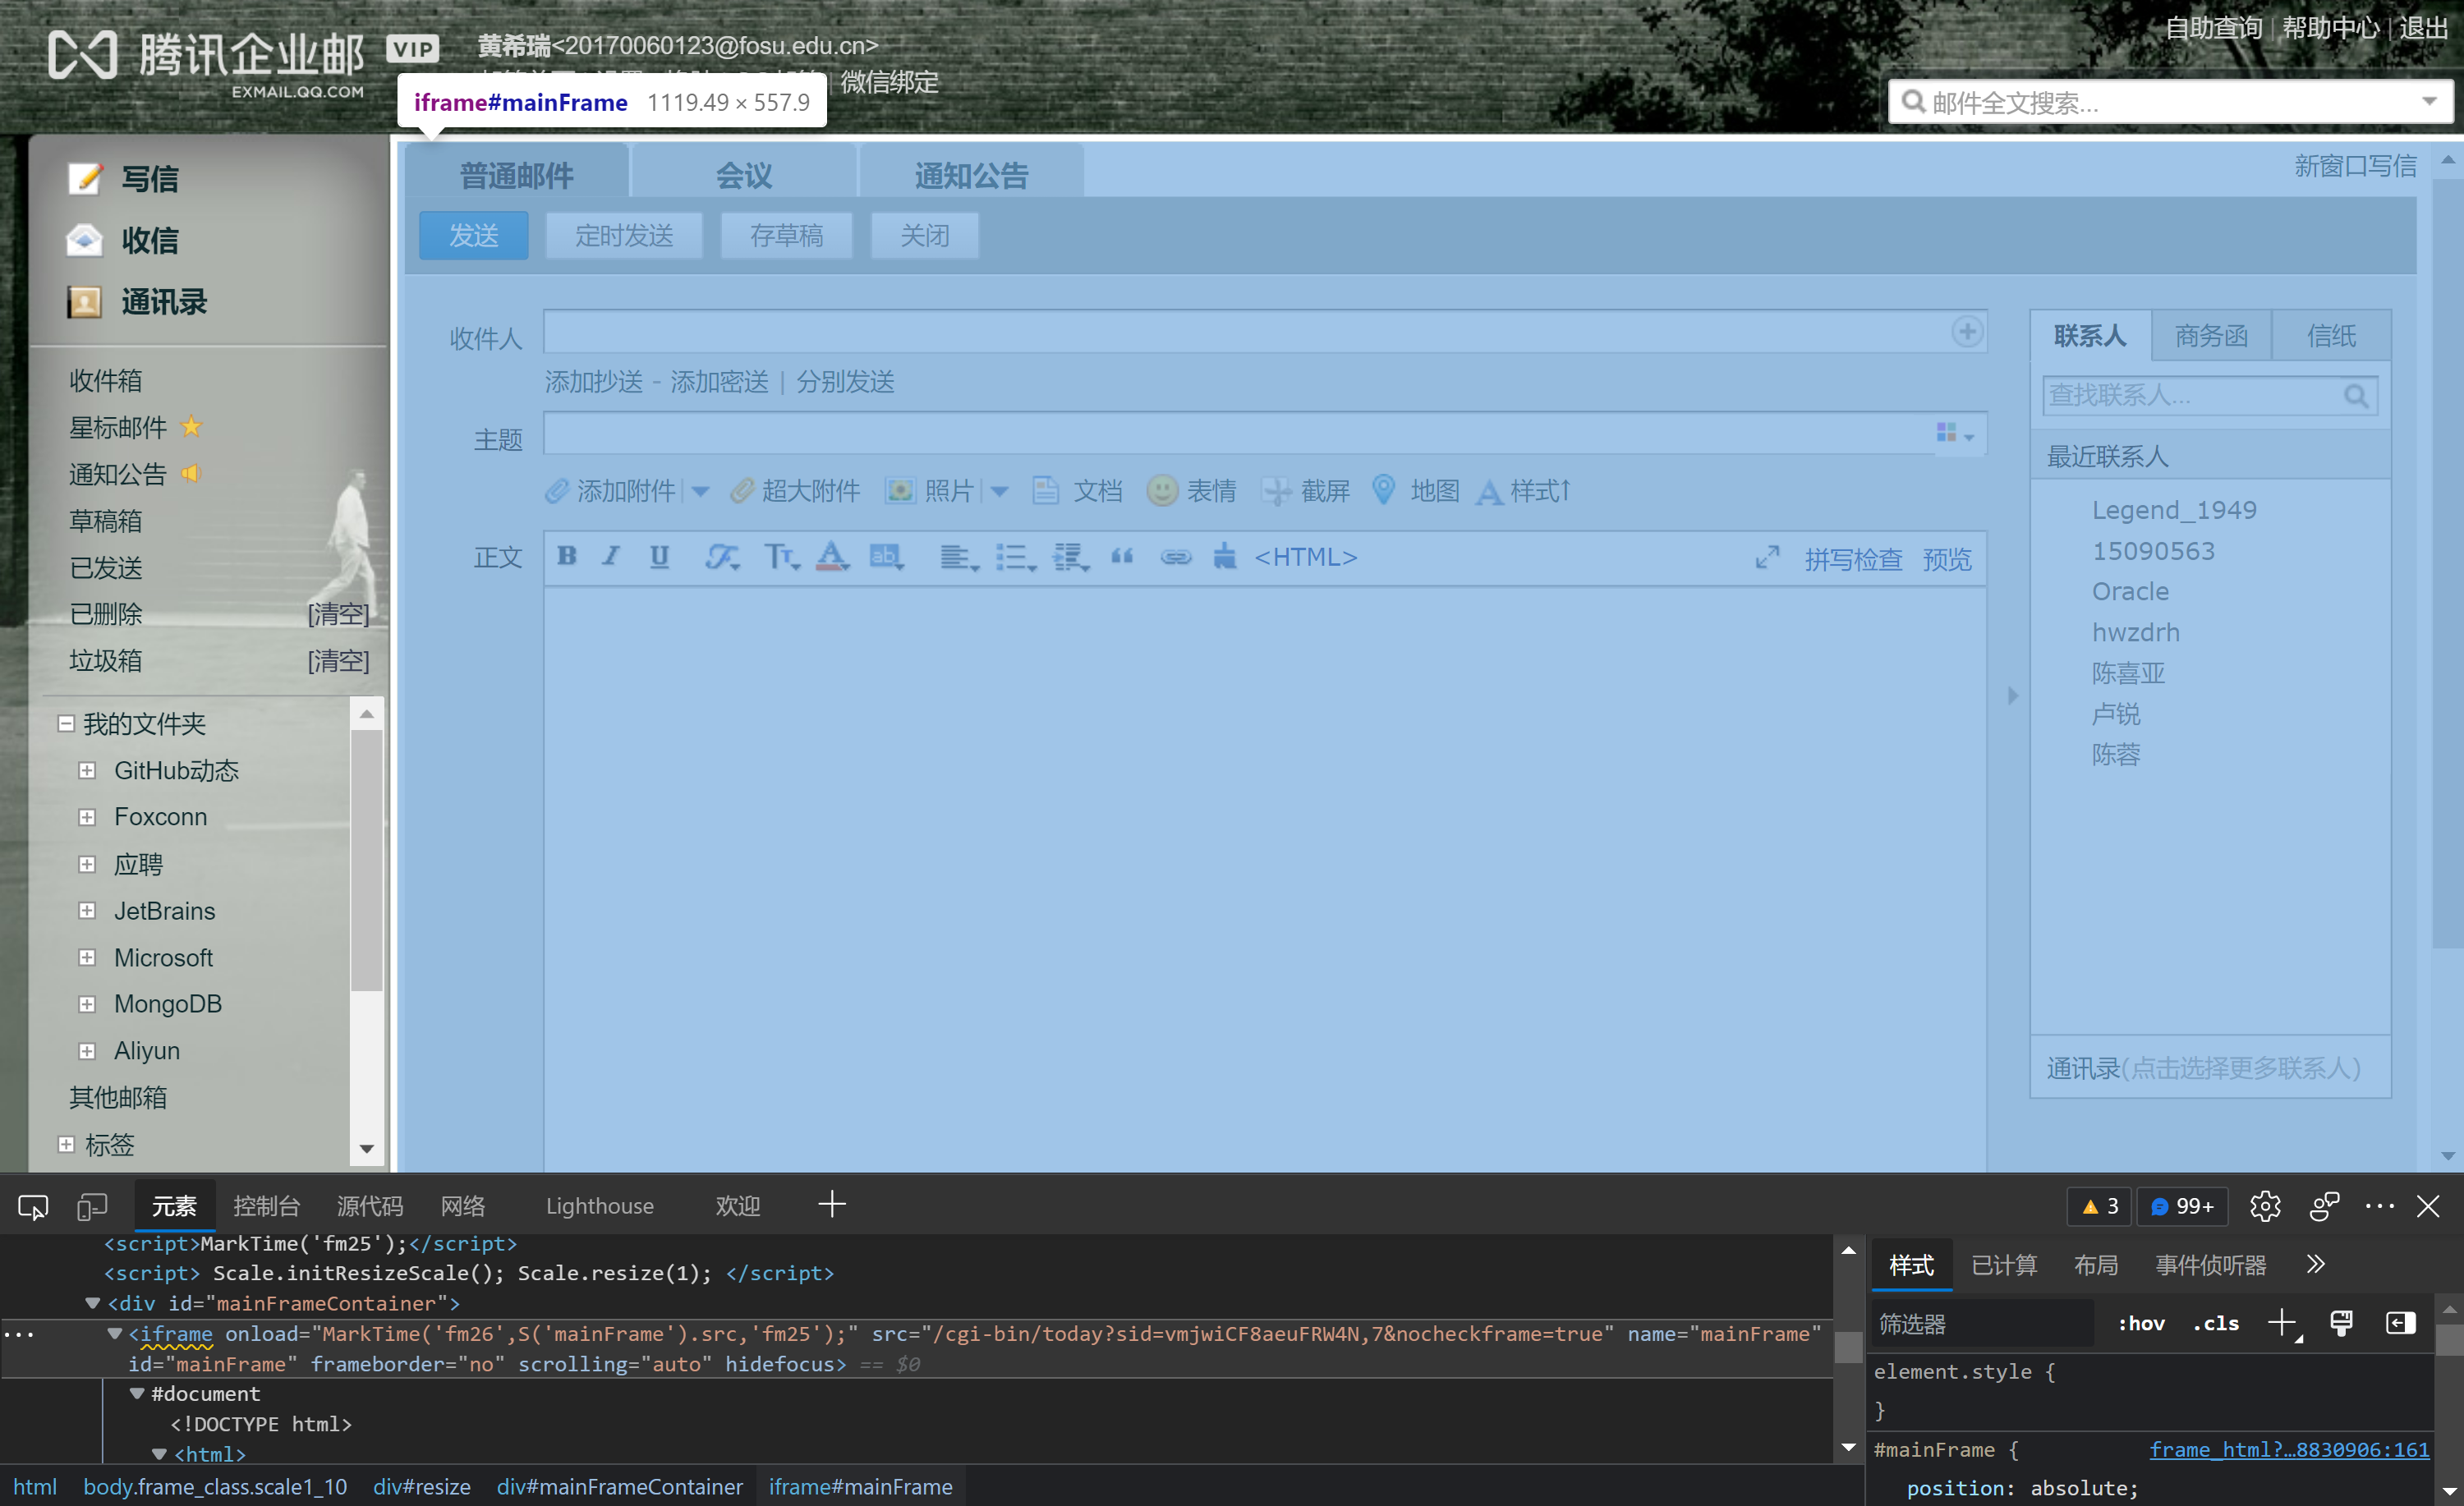
Task: Open the compose mail 写信 icon
Action: click(x=85, y=177)
